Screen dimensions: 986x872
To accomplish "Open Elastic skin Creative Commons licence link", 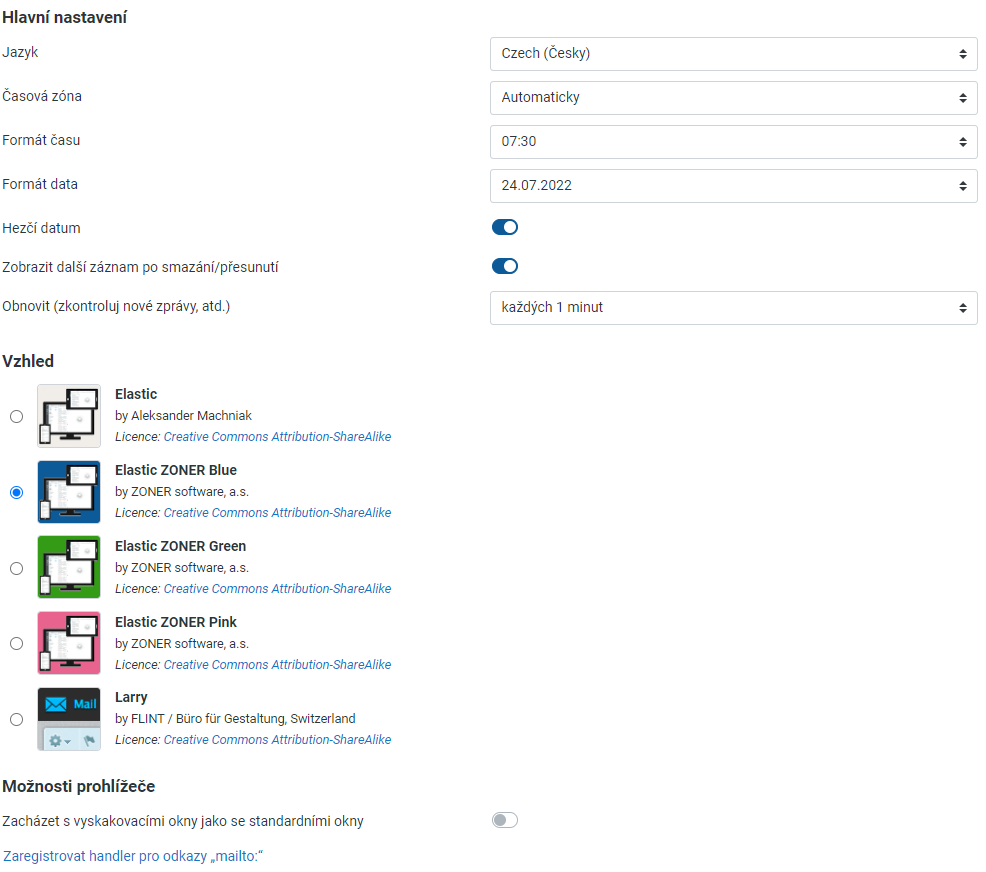I will (x=277, y=436).
